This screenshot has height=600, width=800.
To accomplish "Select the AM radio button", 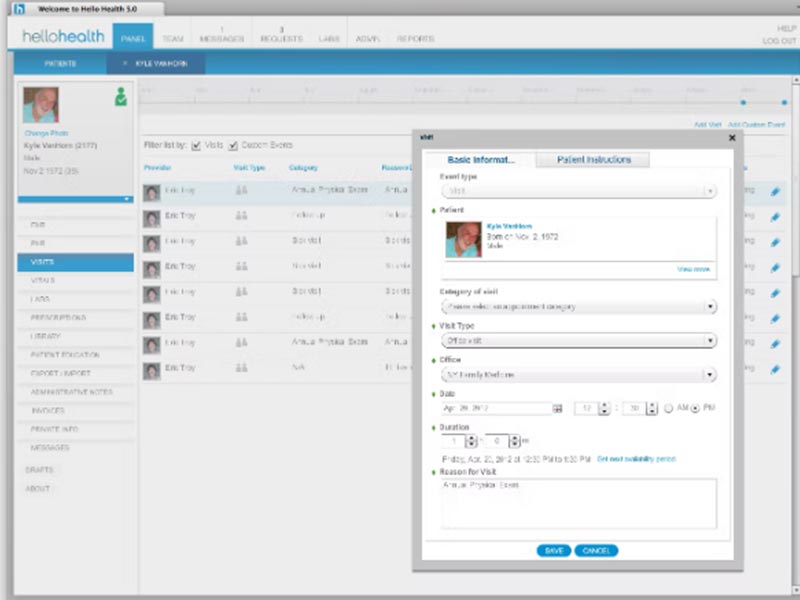I will (x=669, y=408).
